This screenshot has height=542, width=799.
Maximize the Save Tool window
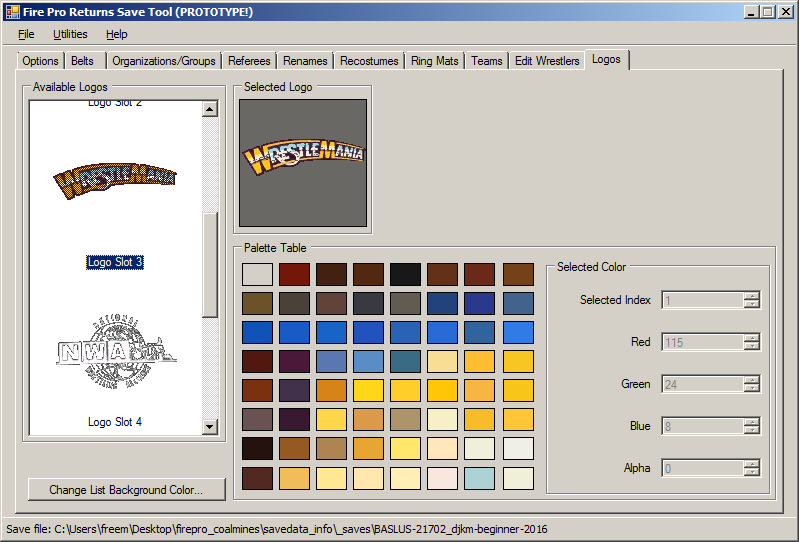tap(767, 12)
